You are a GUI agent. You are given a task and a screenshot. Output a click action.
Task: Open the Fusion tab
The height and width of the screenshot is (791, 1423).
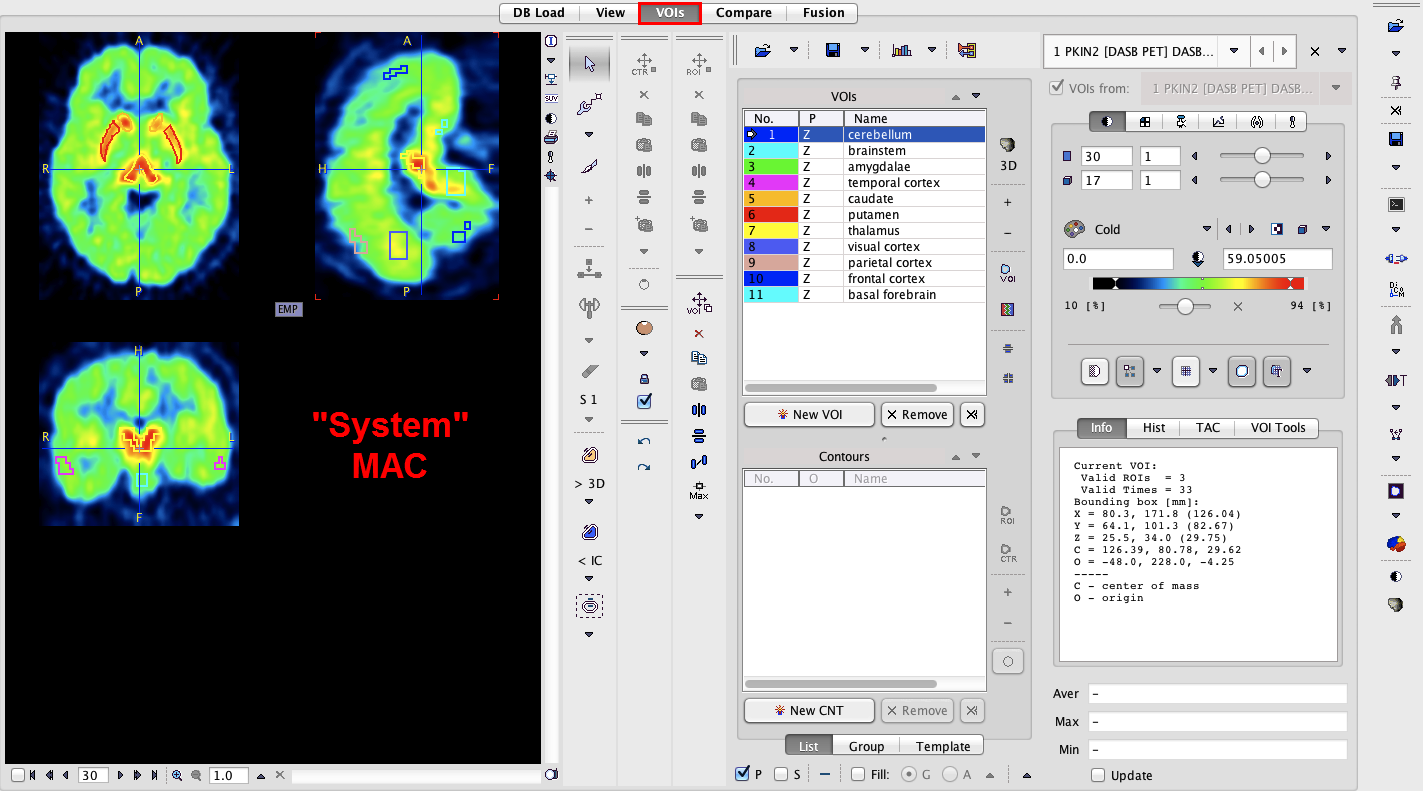(x=823, y=13)
